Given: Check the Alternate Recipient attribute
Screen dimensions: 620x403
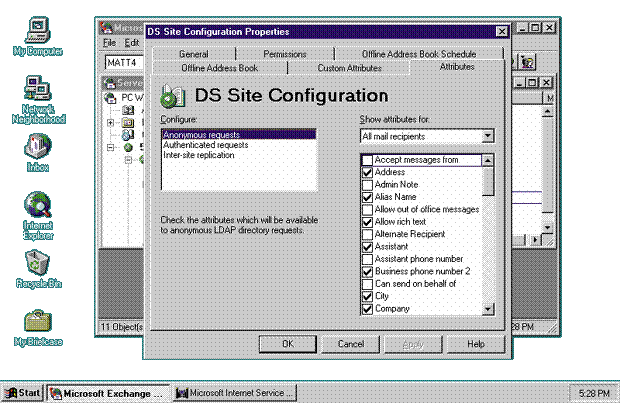Looking at the screenshot, I should pos(367,234).
